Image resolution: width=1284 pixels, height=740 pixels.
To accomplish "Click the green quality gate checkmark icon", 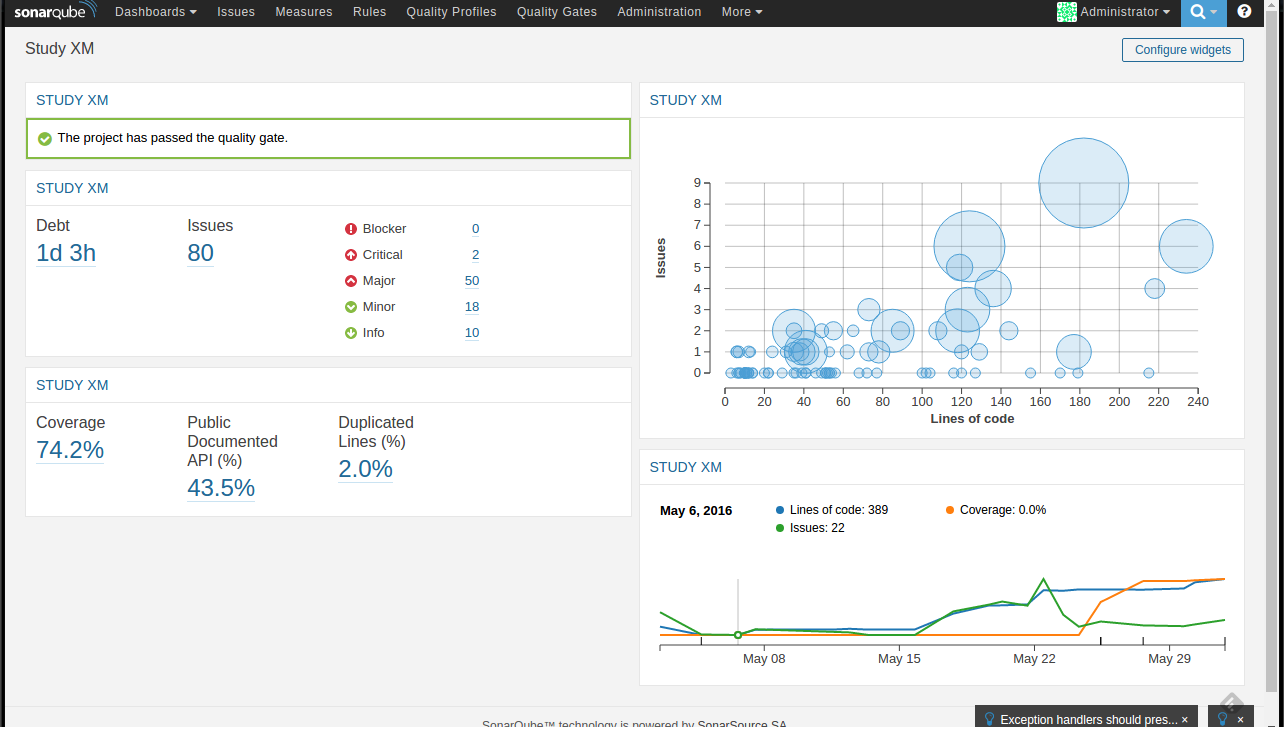I will (45, 139).
